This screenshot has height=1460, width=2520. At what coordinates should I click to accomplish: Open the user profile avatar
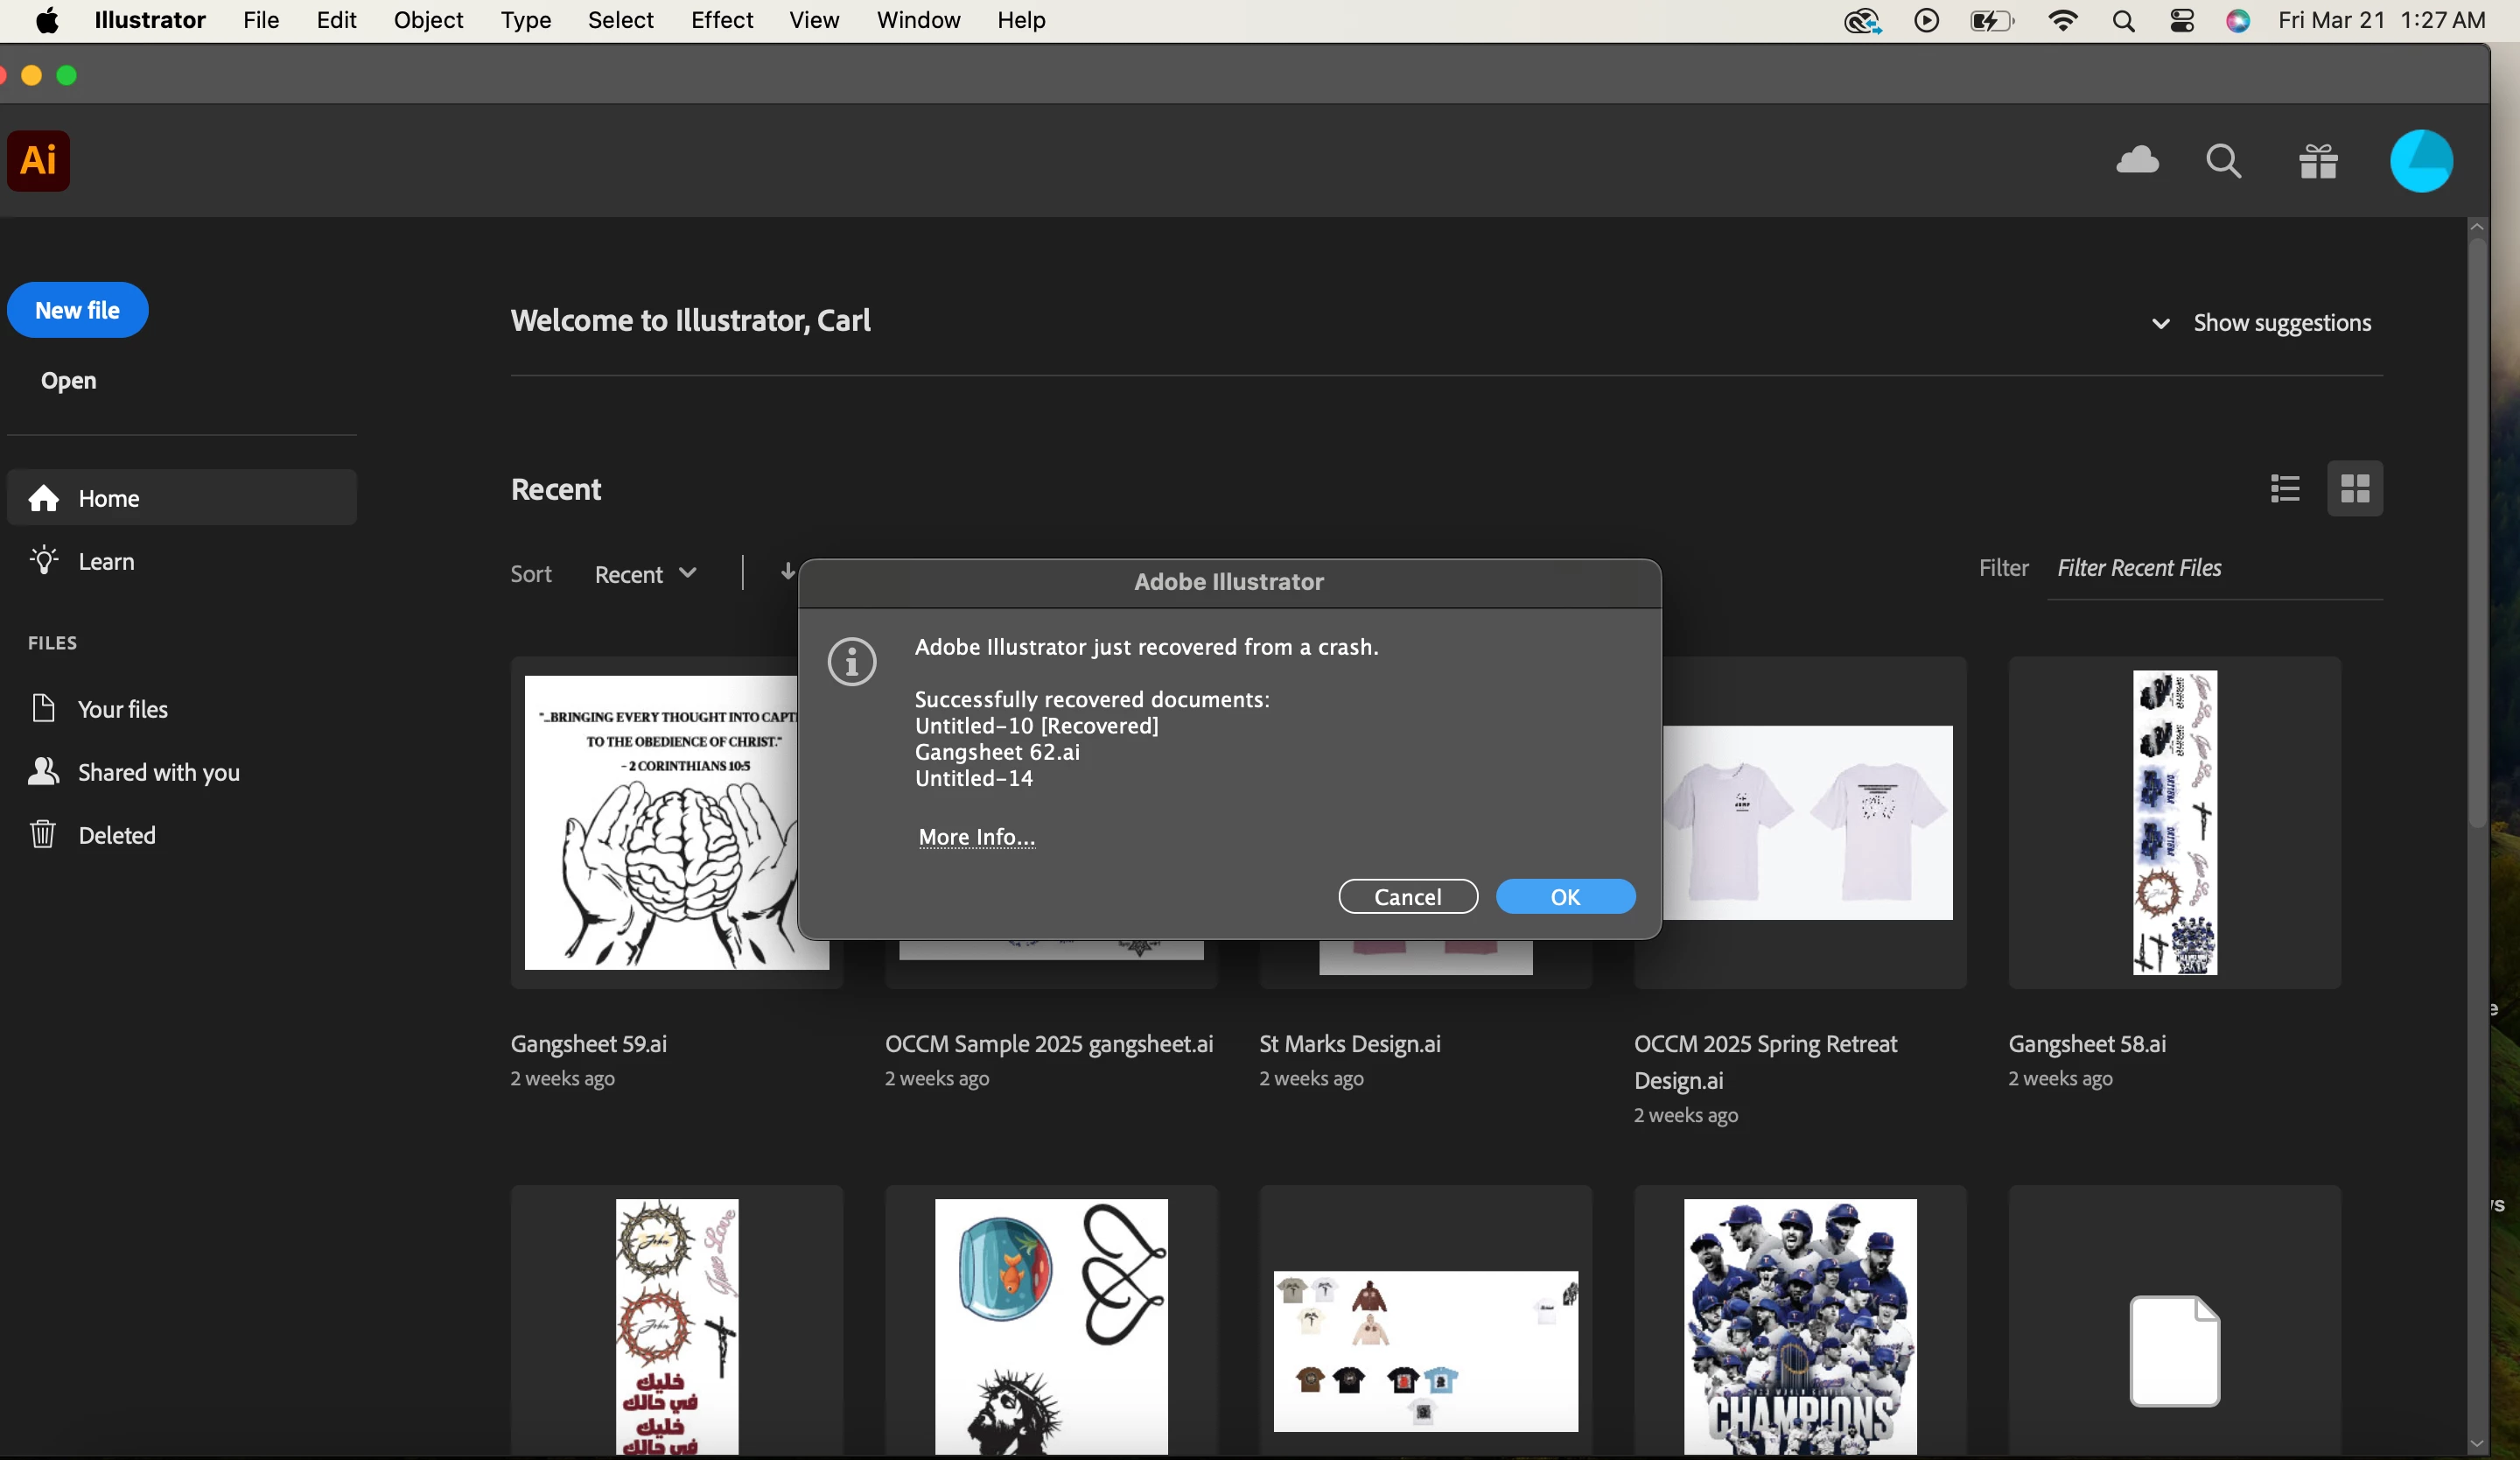pyautogui.click(x=2420, y=160)
